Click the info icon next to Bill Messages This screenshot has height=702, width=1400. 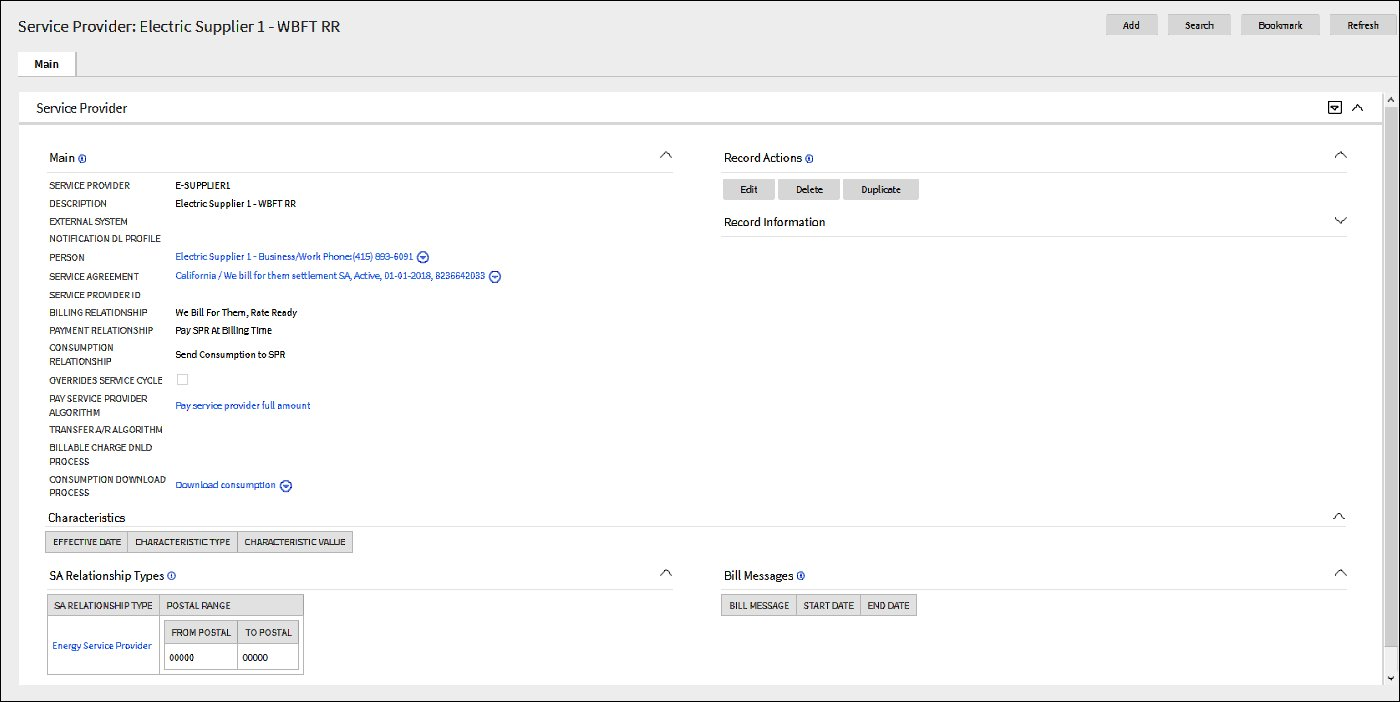pyautogui.click(x=799, y=575)
